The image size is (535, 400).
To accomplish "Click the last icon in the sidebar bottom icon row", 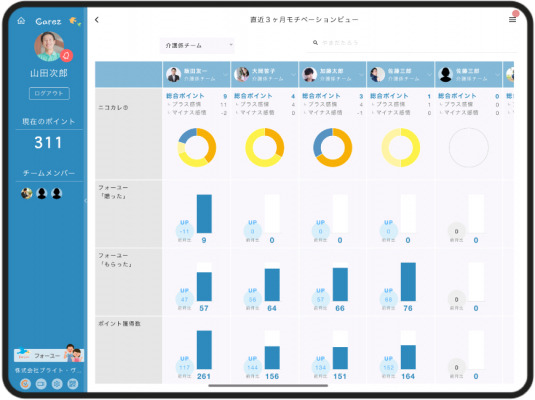I will click(x=73, y=384).
